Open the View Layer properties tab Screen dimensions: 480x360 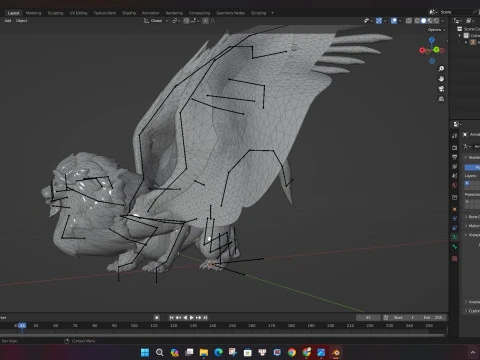point(455,166)
